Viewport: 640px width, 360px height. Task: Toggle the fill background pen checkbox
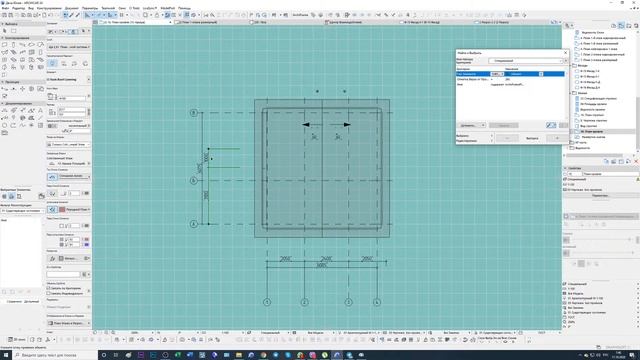pos(62,226)
